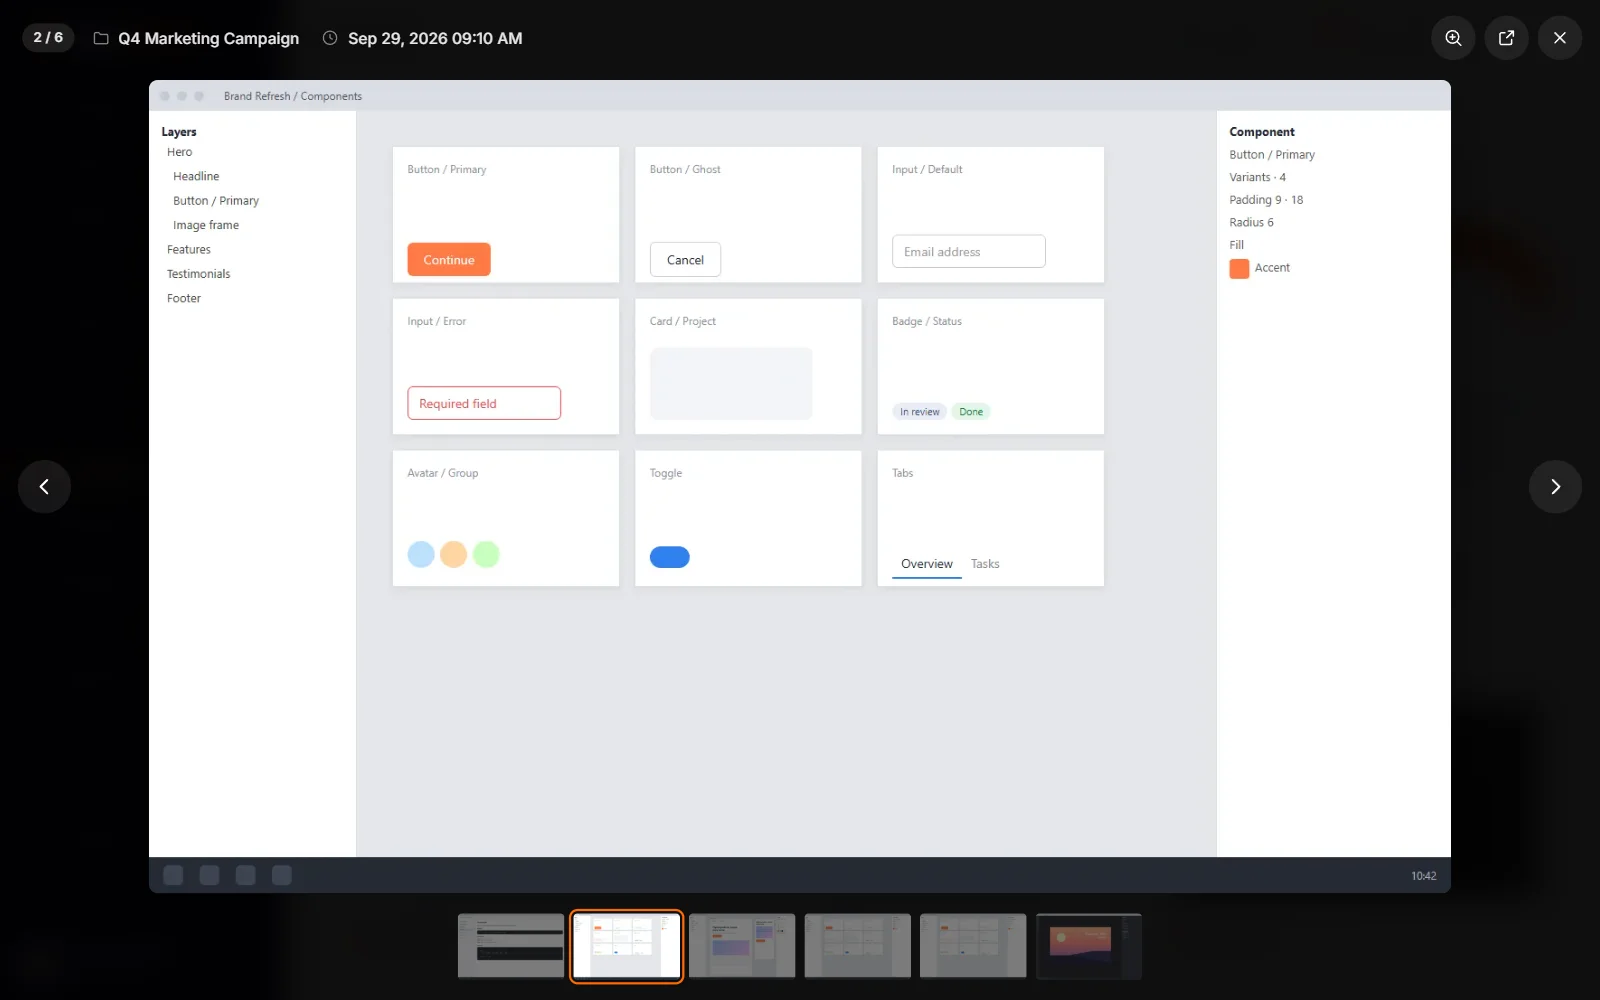1600x1000 pixels.
Task: Click the Variants · 4 property
Action: tap(1258, 177)
